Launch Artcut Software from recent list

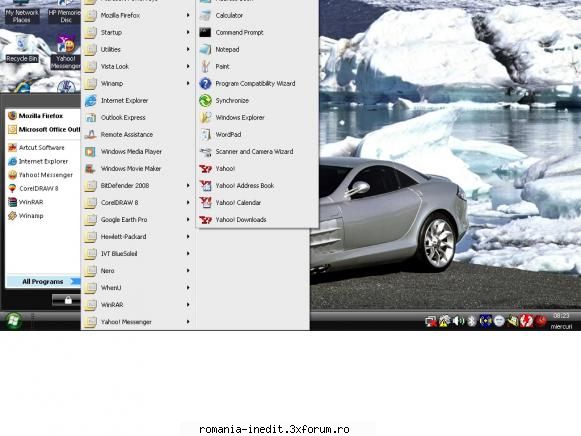[43, 148]
